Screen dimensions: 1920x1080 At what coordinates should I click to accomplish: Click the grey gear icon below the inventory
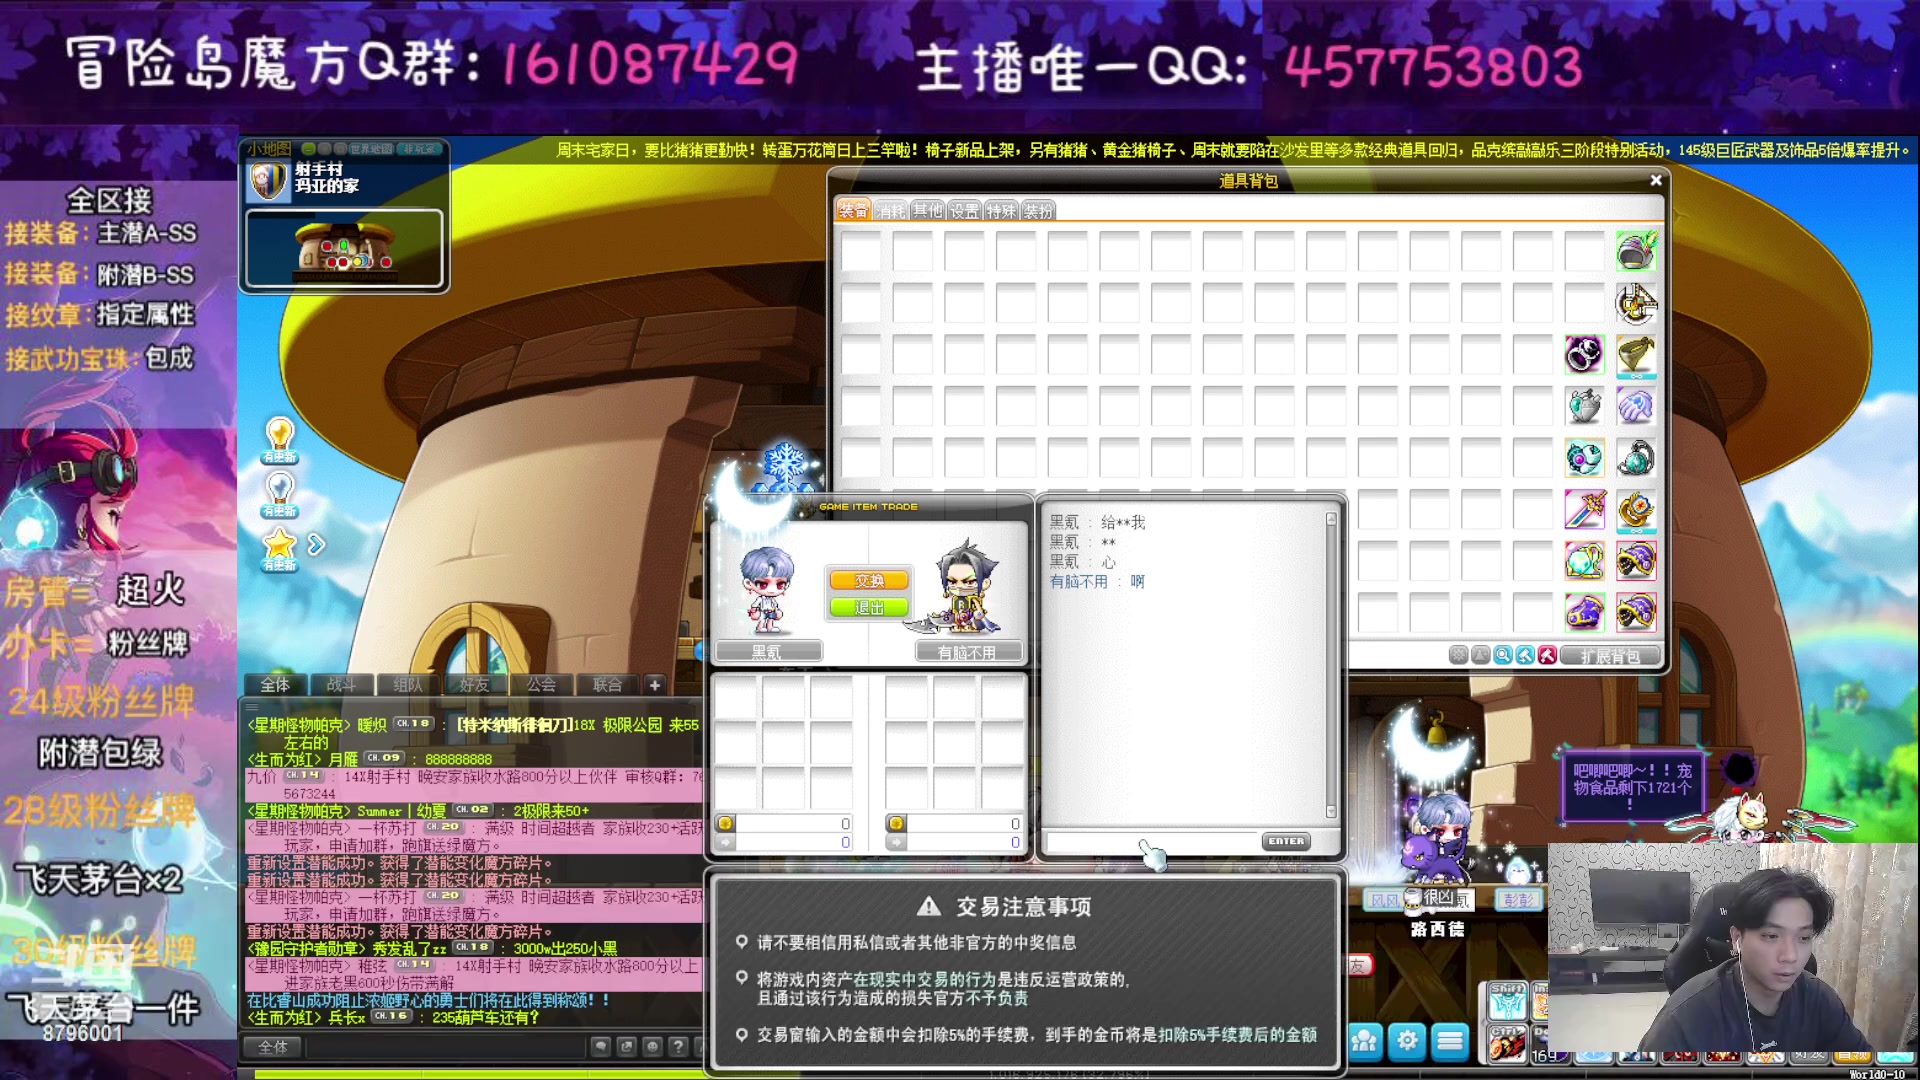coord(1458,655)
